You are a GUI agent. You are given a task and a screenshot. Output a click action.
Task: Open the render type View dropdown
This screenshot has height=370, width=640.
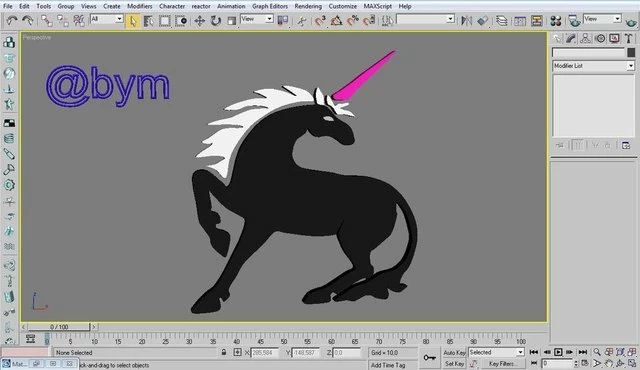click(x=602, y=19)
